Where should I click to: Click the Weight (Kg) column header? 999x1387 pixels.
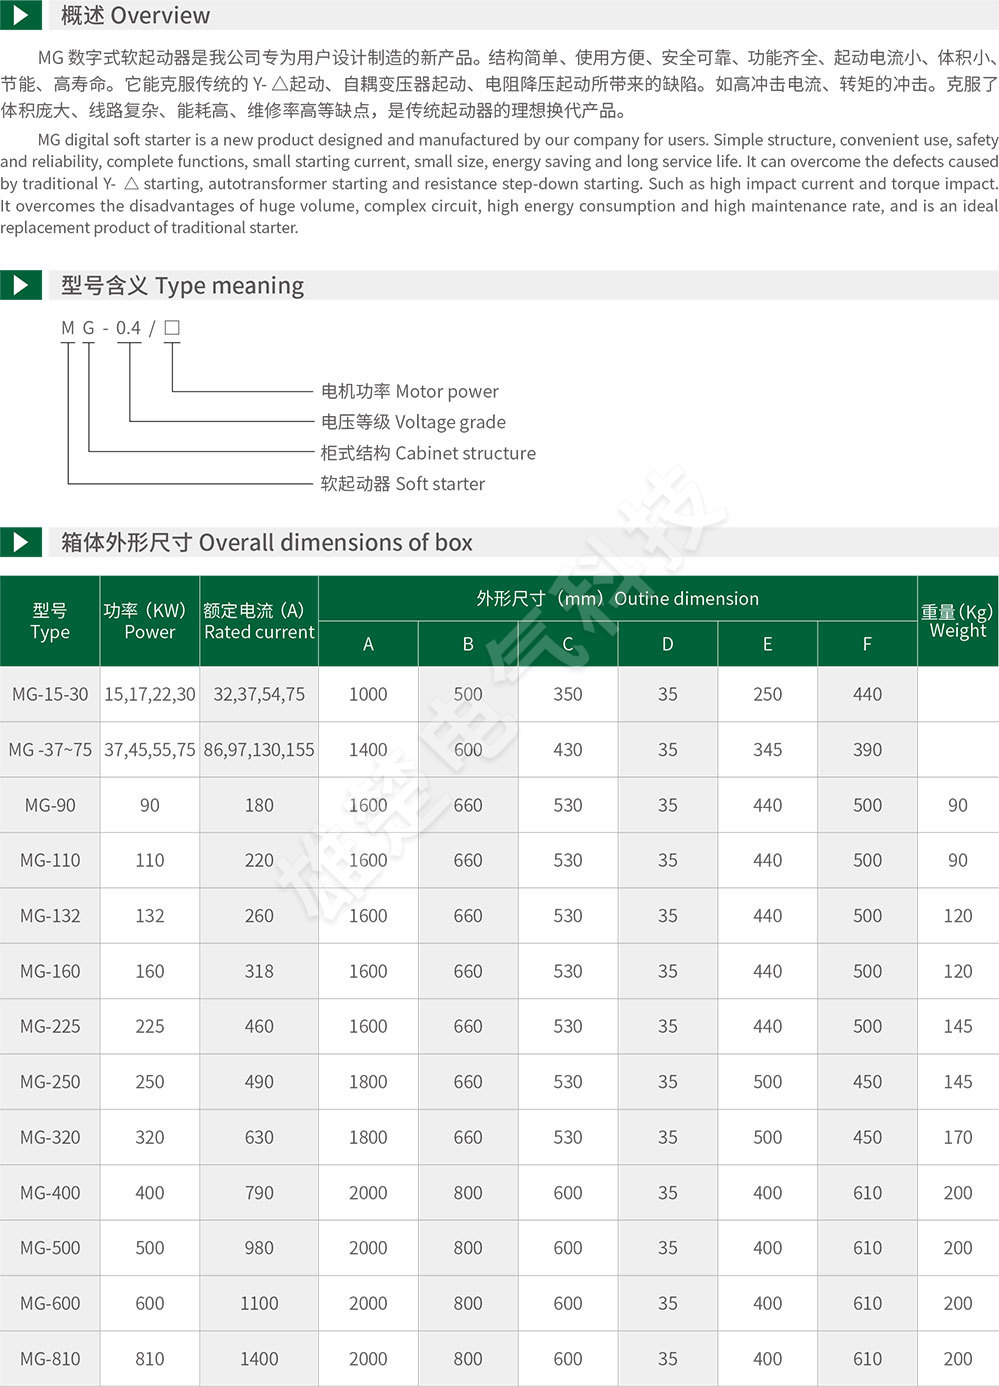(x=957, y=621)
